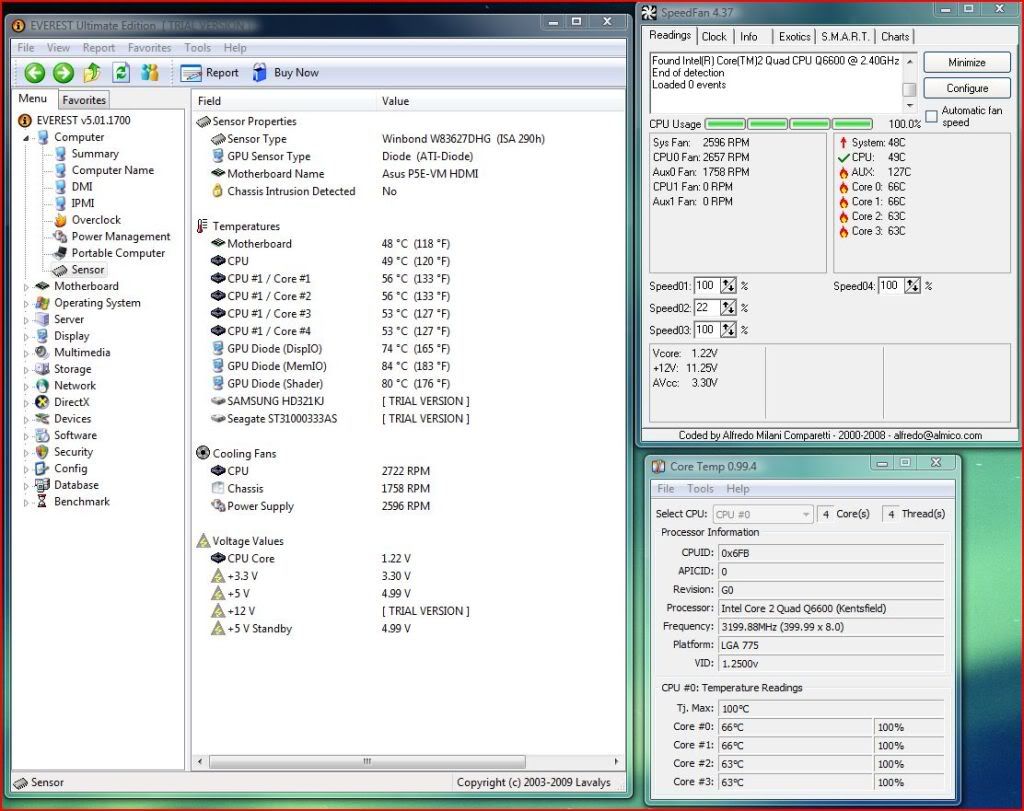Expand the Storage tree node
This screenshot has height=811, width=1024.
(26, 370)
